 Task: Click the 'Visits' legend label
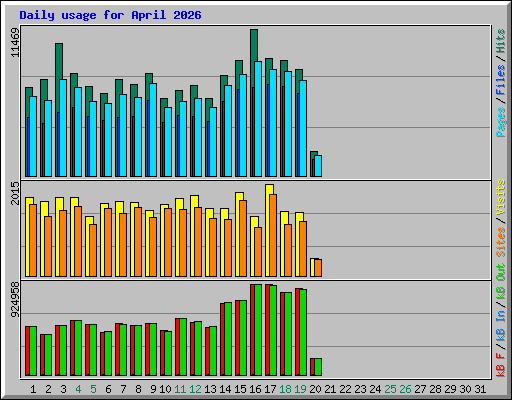501,197
